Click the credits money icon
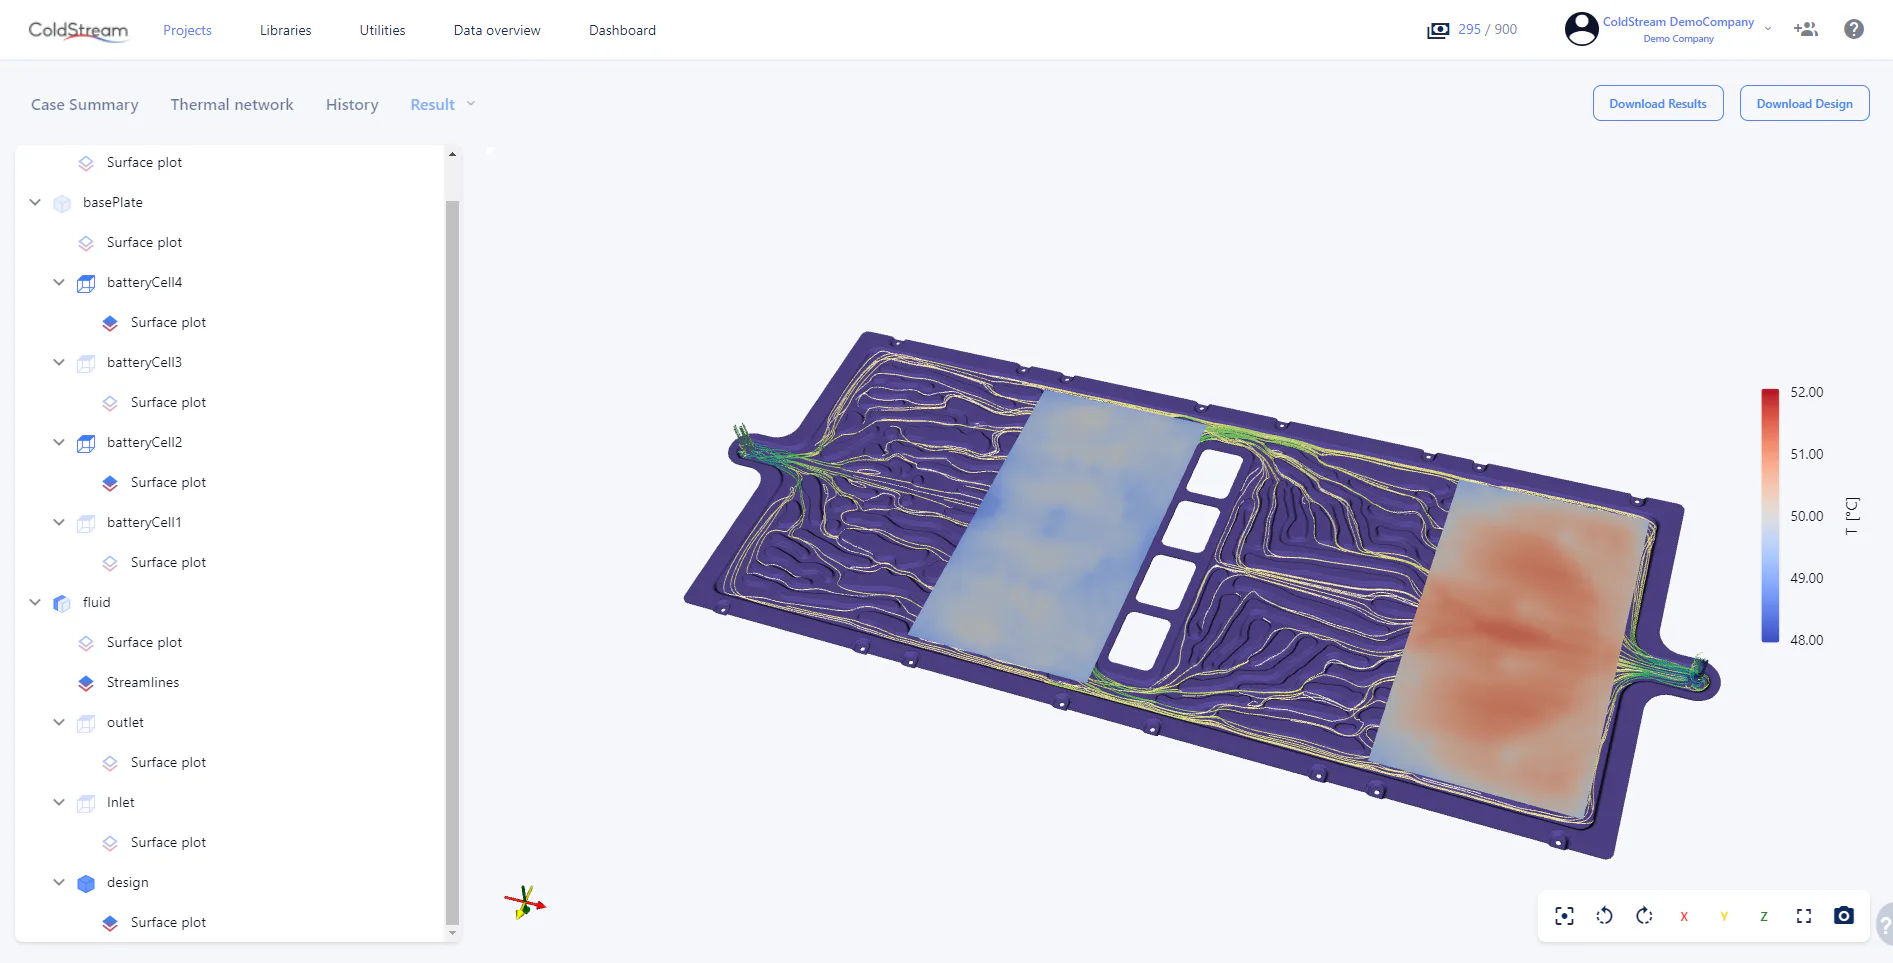The image size is (1893, 963). pyautogui.click(x=1438, y=30)
